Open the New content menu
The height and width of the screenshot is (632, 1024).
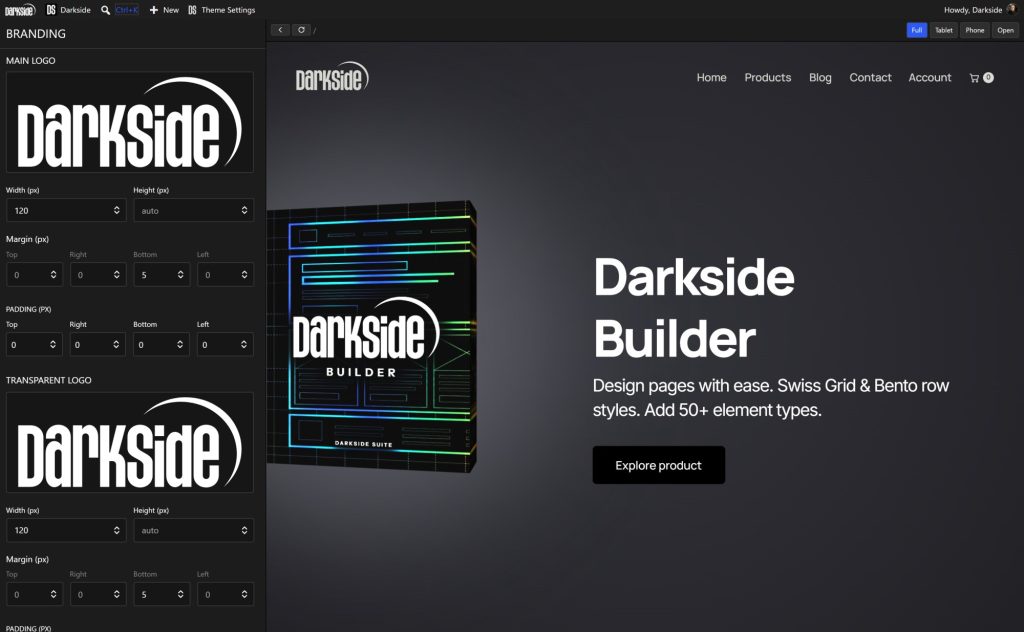[164, 10]
